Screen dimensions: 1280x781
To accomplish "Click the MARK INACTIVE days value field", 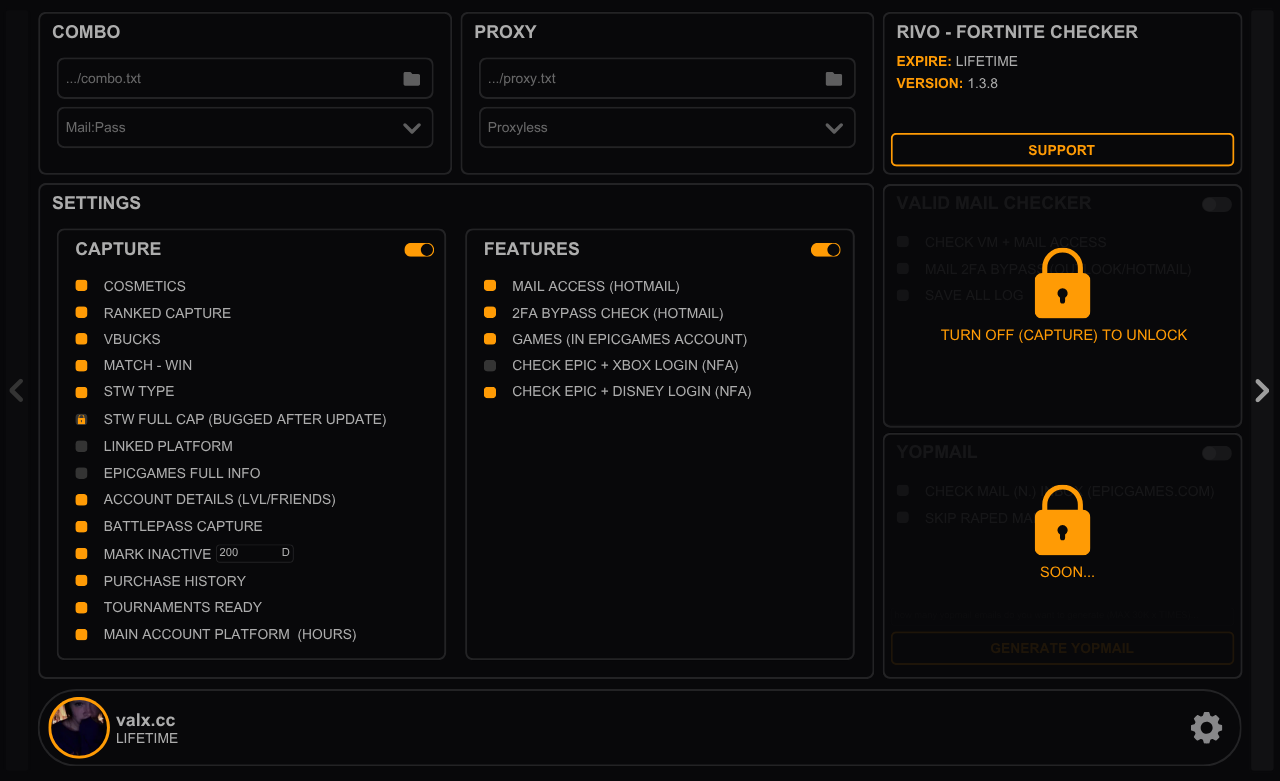I will (x=254, y=553).
